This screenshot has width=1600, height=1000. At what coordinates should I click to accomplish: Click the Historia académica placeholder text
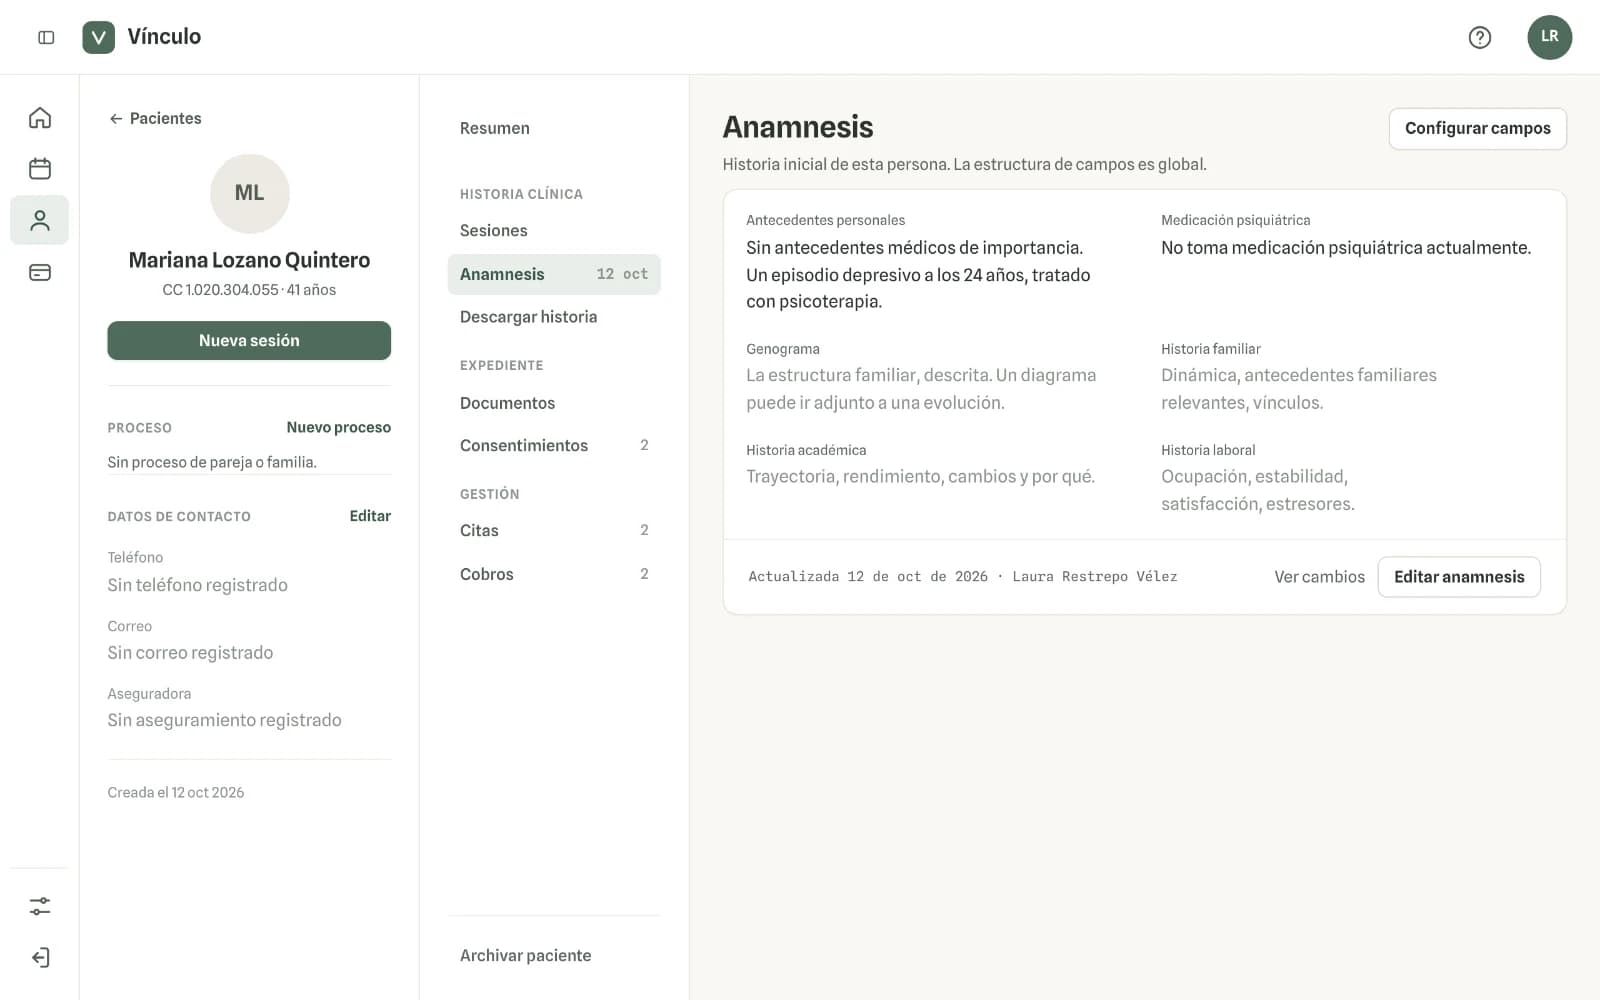point(920,476)
